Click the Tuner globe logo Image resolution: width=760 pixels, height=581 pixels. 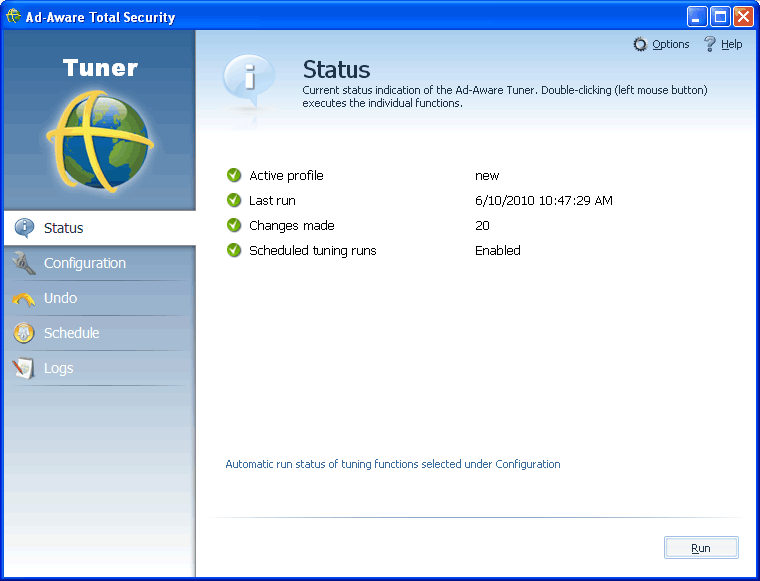coord(100,141)
